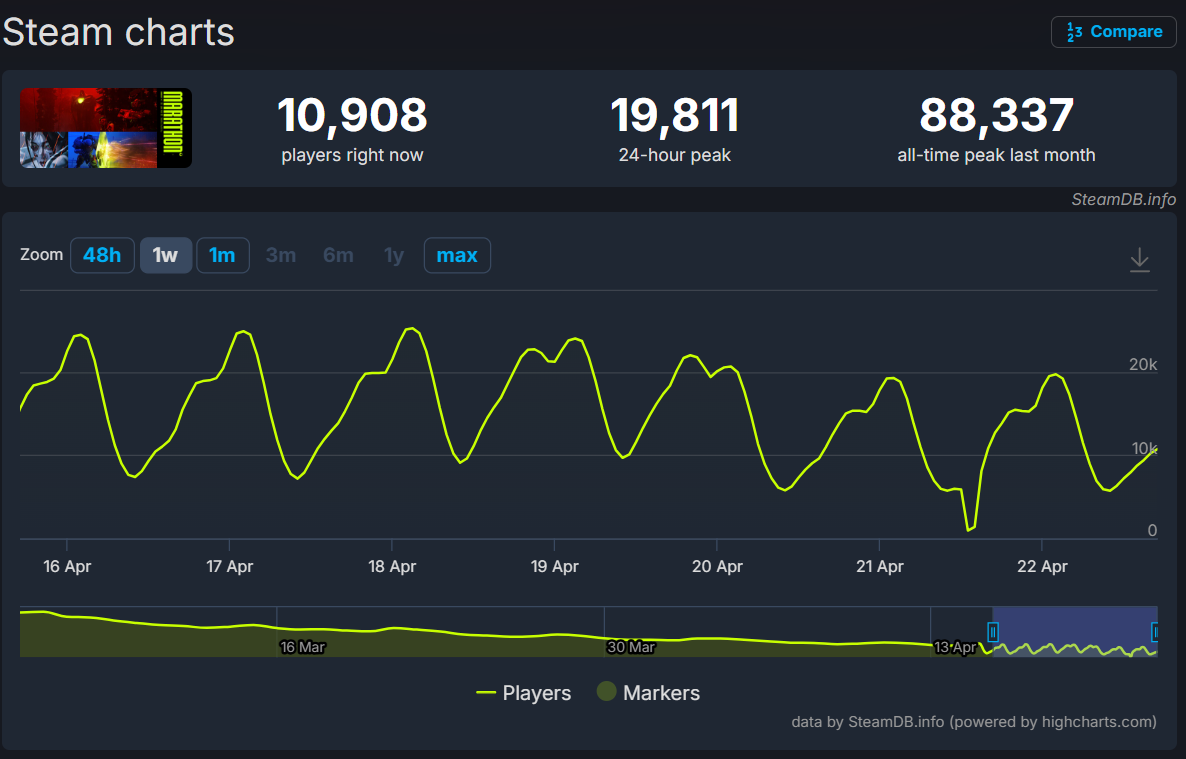
Task: Click the Marathon game thumbnail
Action: (105, 128)
